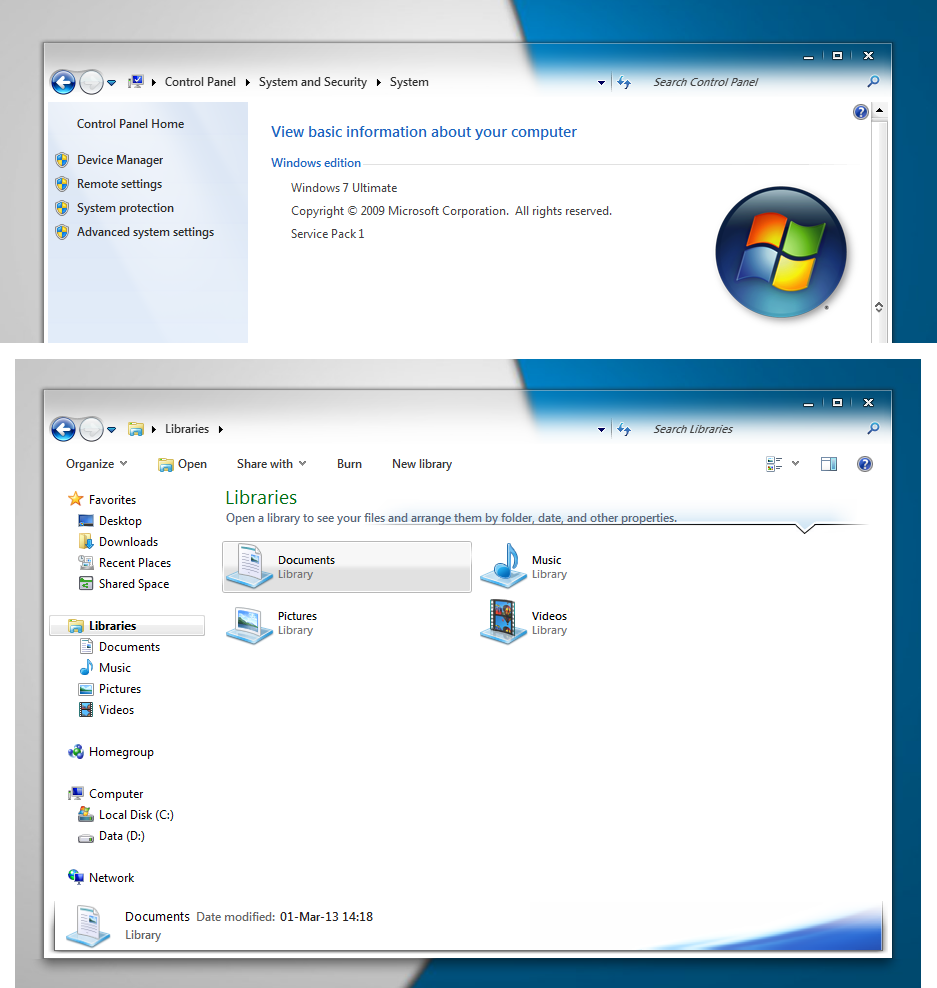The image size is (937, 988).
Task: Expand arrow after System and Security breadcrumb
Action: [x=379, y=83]
